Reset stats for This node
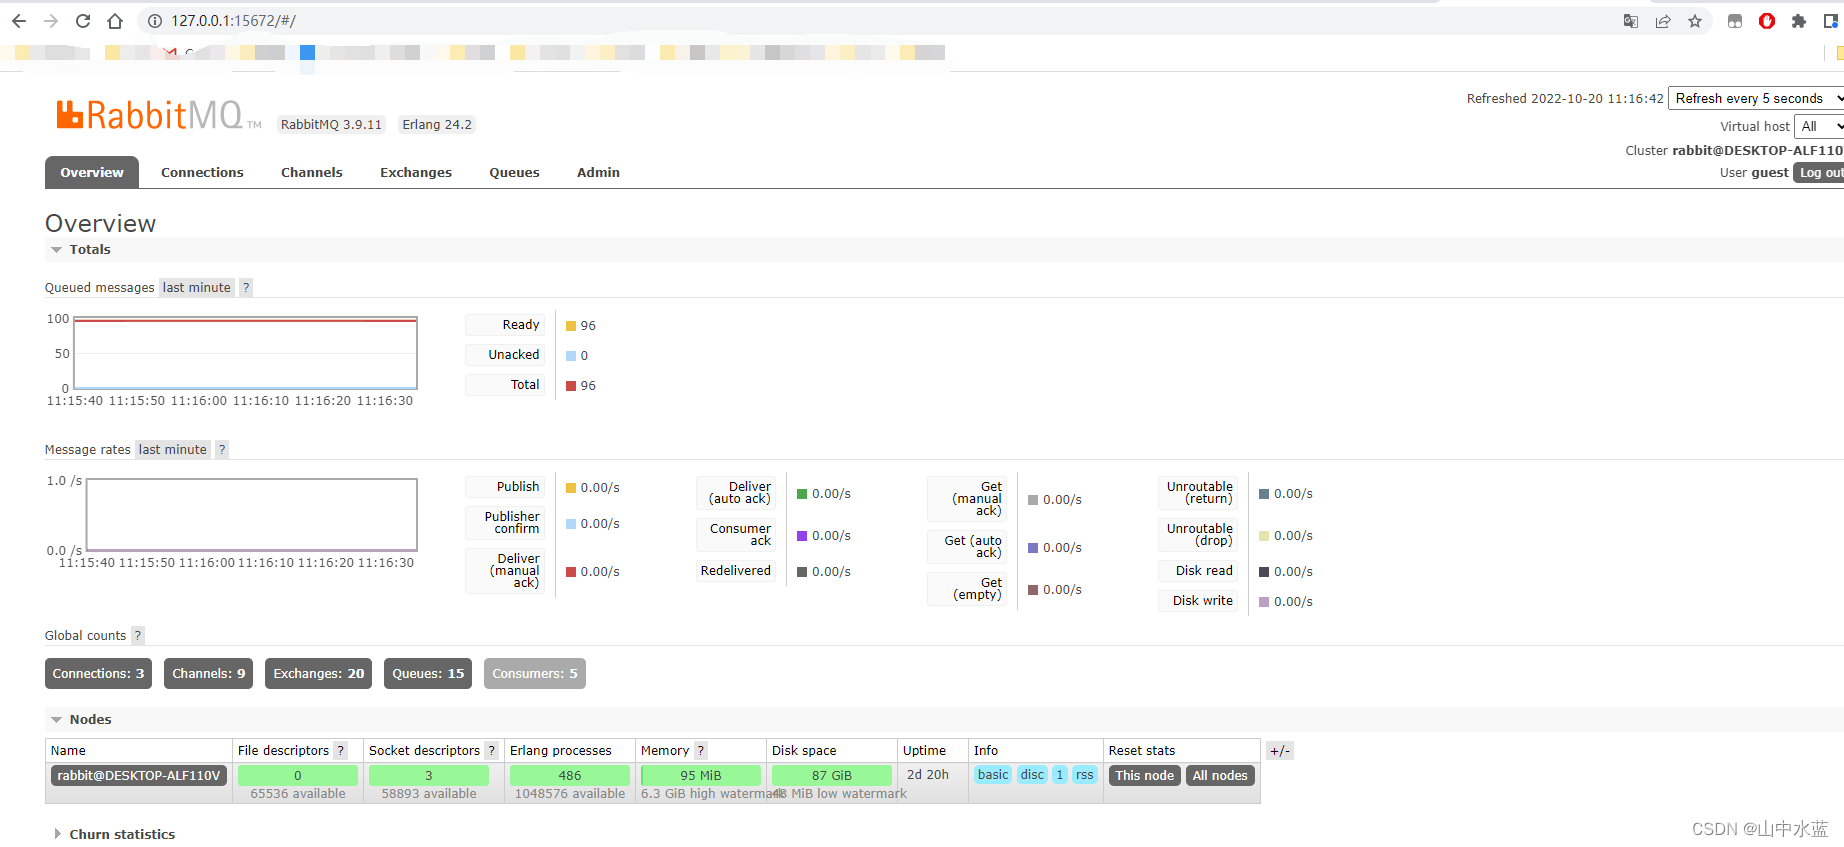 (x=1145, y=776)
